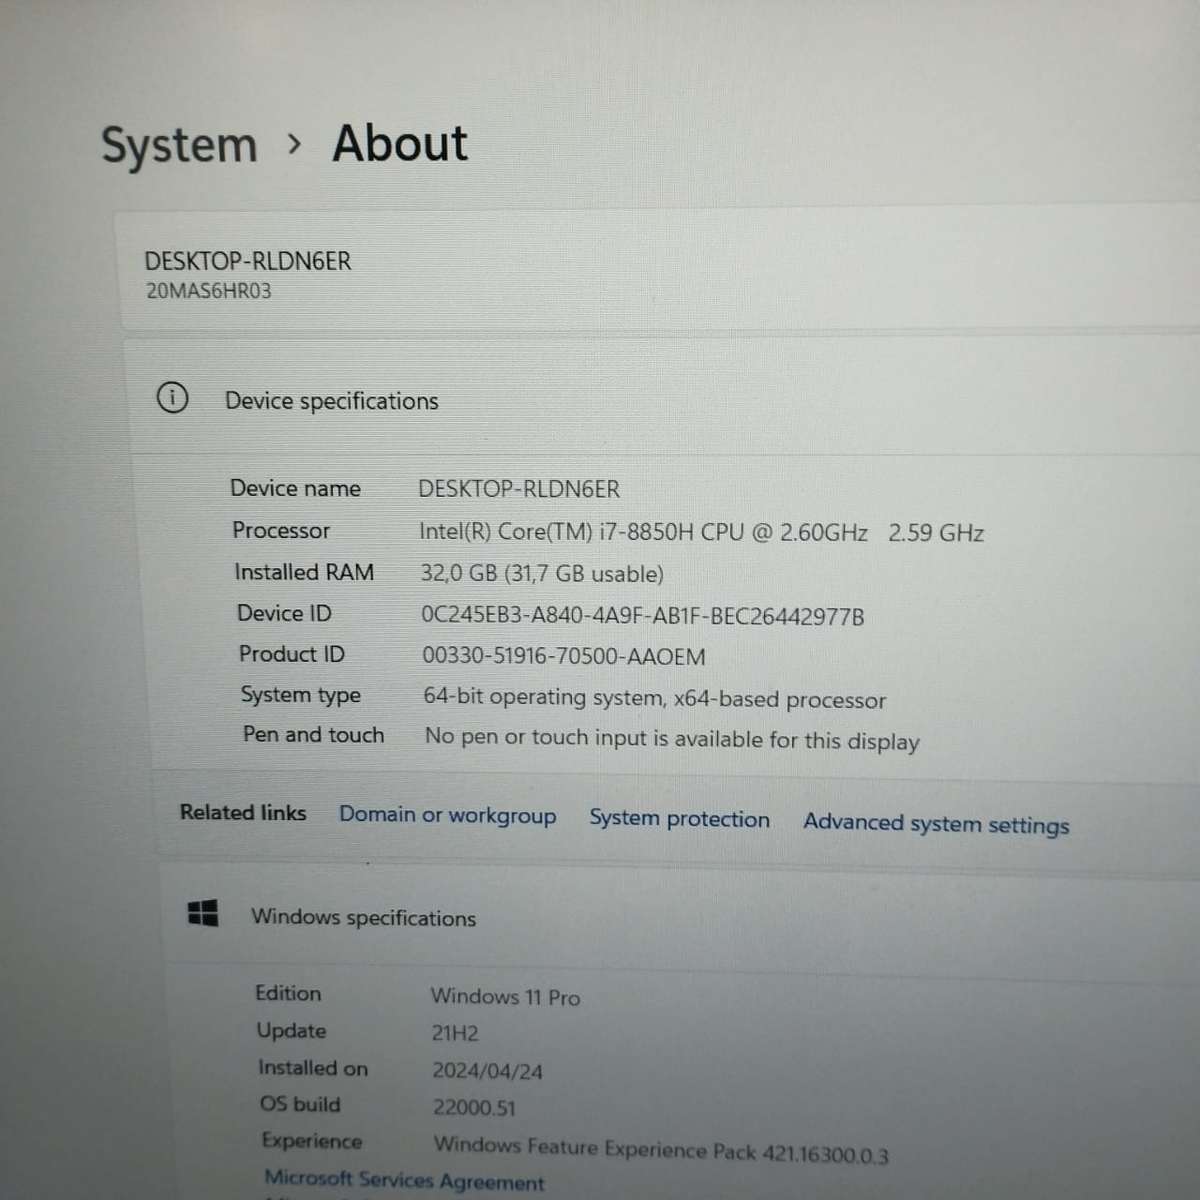The image size is (1200, 1200).
Task: Click the info icon beside Device specifications
Action: pos(173,398)
